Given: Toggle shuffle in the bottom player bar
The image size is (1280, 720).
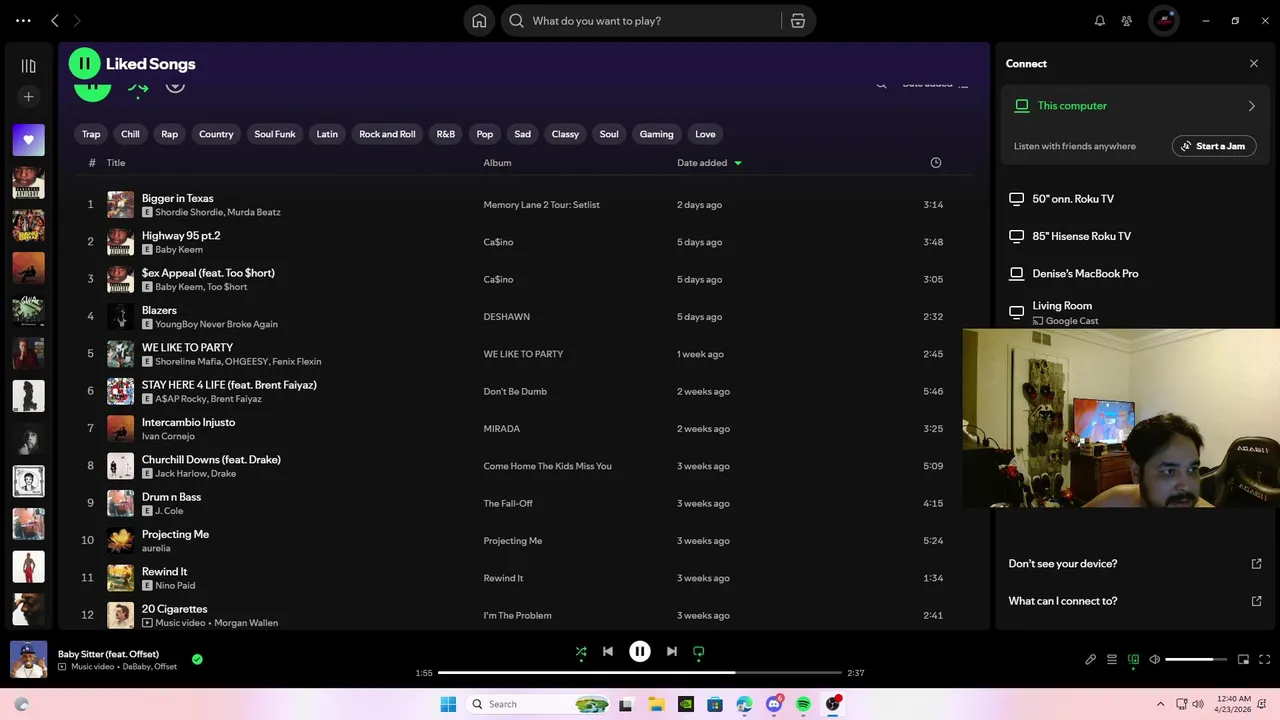Looking at the screenshot, I should (x=581, y=651).
